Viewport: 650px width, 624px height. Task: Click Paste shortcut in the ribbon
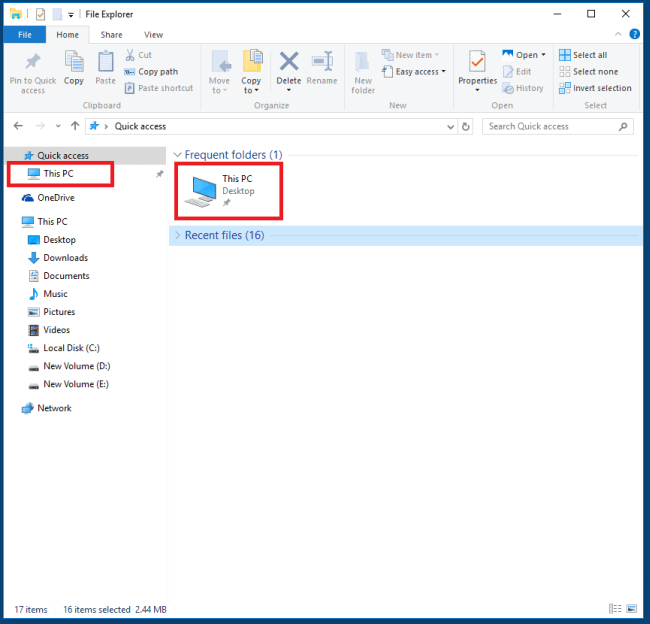[159, 88]
